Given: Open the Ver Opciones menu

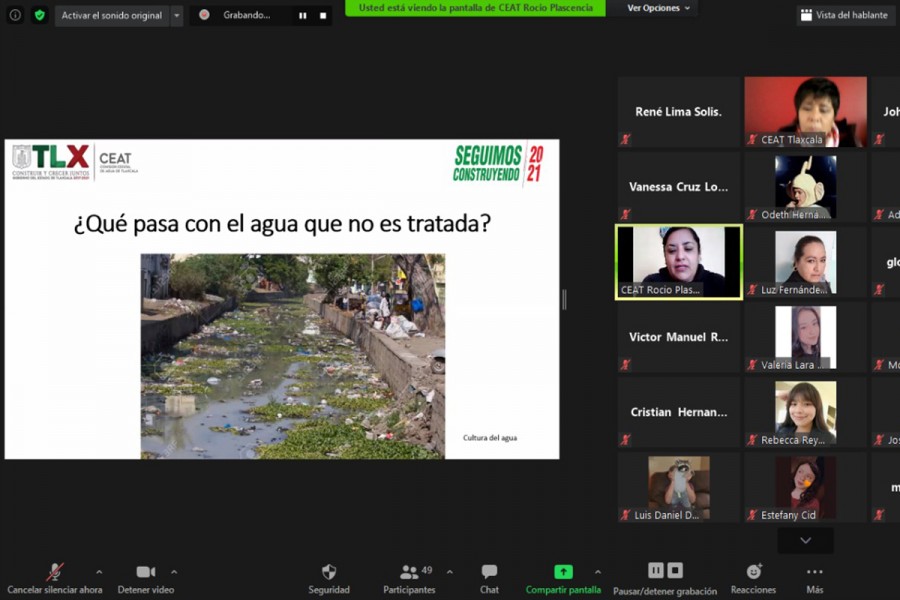Looking at the screenshot, I should pyautogui.click(x=658, y=8).
